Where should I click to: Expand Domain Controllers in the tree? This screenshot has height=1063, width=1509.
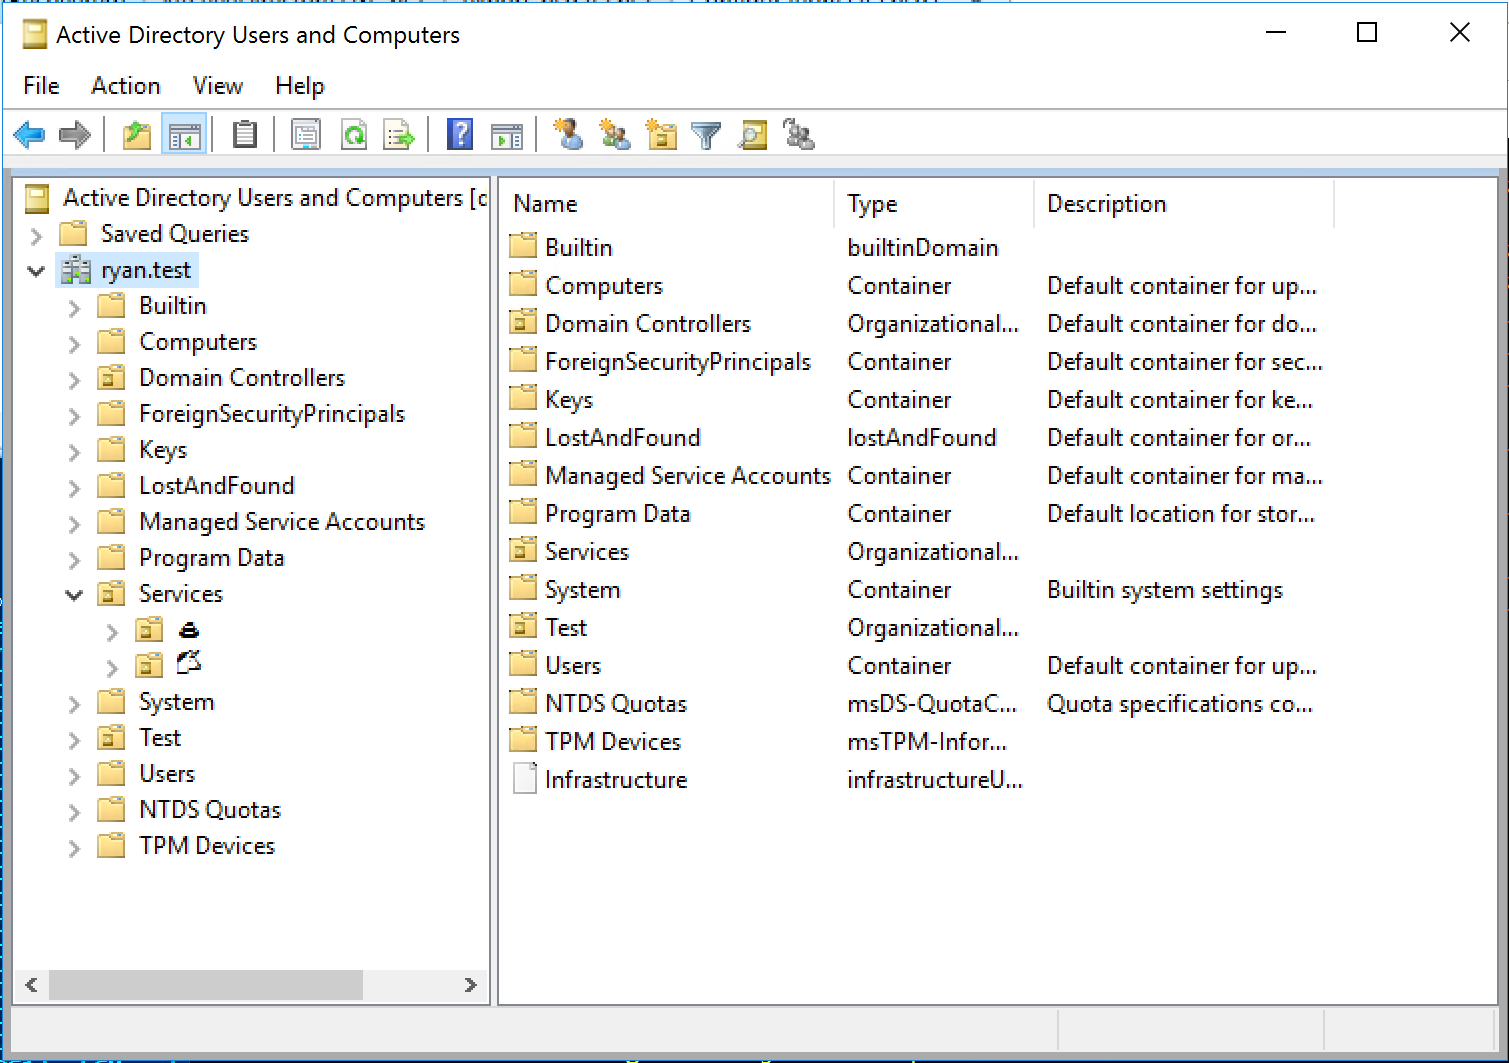(x=74, y=380)
